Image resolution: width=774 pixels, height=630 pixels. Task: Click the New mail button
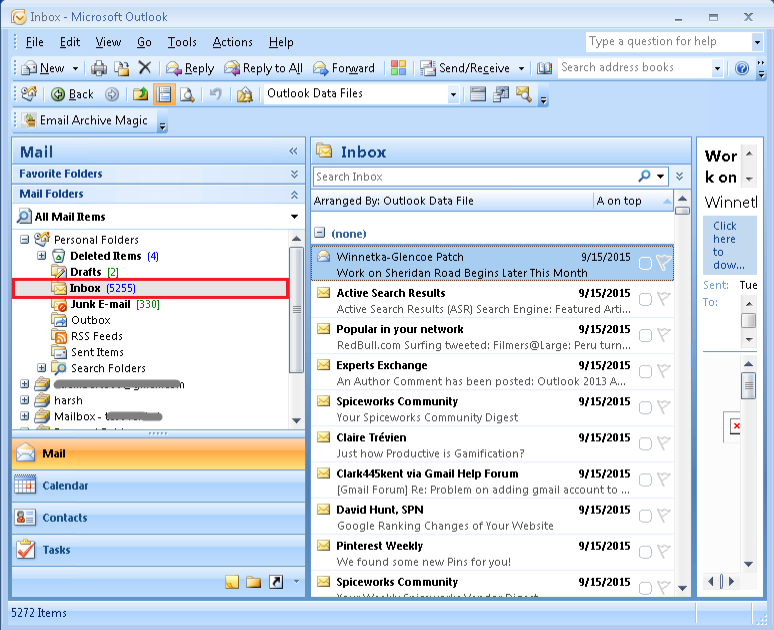pos(43,68)
